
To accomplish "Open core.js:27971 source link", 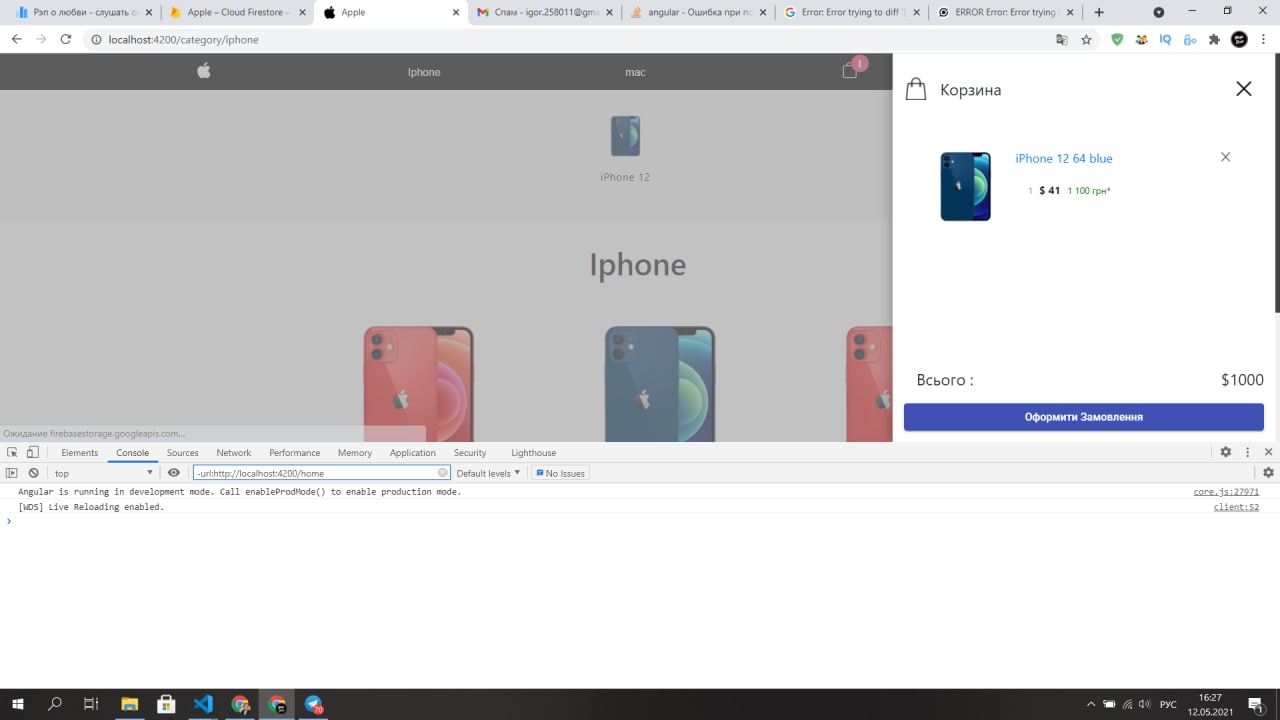I will pos(1226,492).
